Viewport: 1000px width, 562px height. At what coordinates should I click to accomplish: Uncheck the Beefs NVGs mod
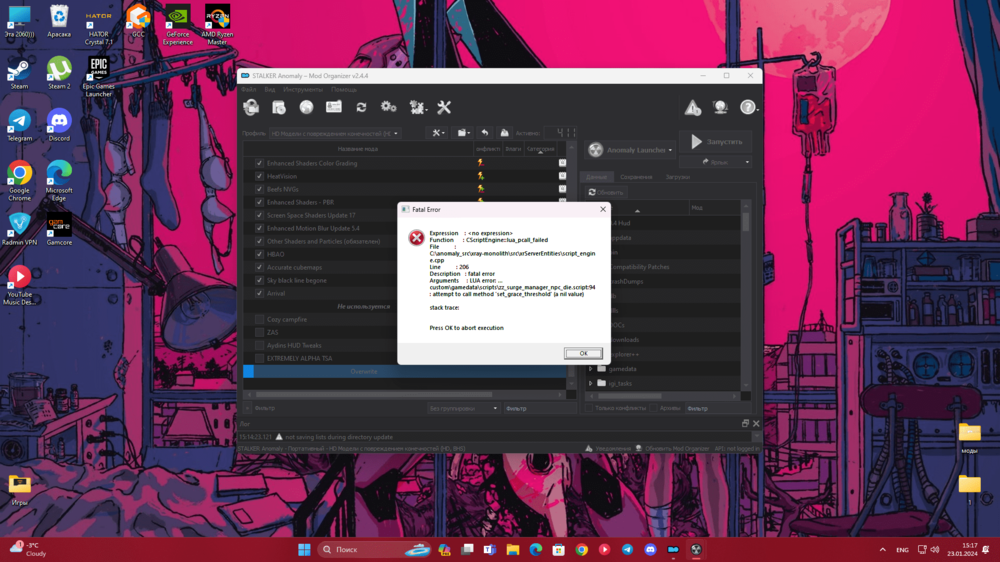pos(259,189)
